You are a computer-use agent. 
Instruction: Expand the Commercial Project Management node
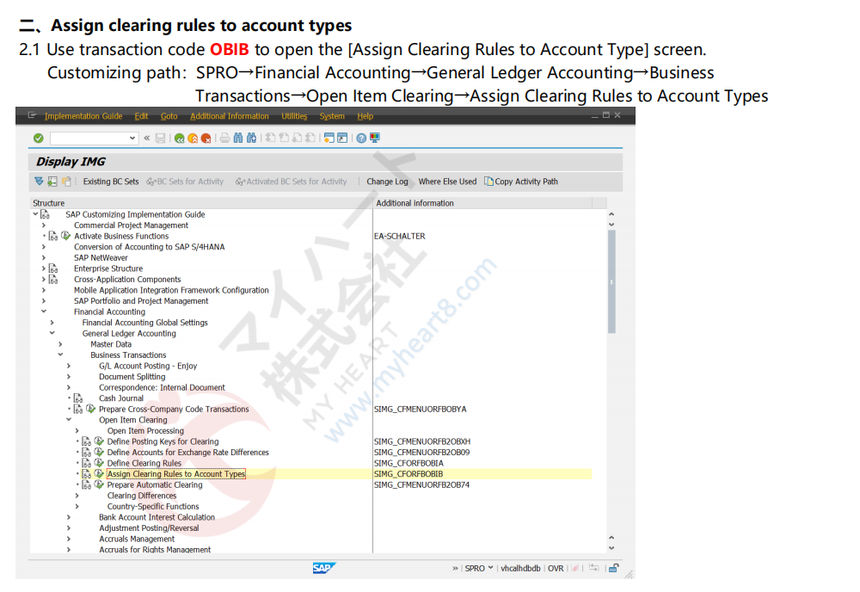point(44,225)
